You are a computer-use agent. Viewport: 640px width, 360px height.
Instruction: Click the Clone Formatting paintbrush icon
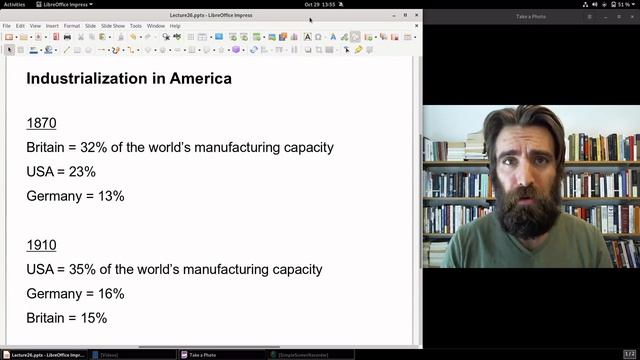(121, 37)
